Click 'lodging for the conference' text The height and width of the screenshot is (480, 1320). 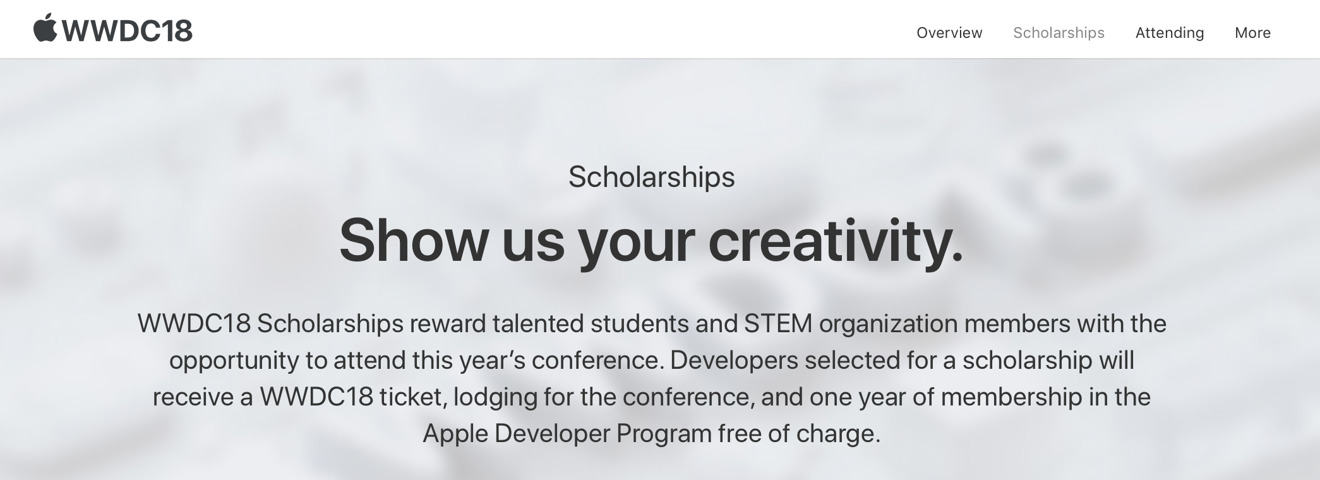click(602, 397)
